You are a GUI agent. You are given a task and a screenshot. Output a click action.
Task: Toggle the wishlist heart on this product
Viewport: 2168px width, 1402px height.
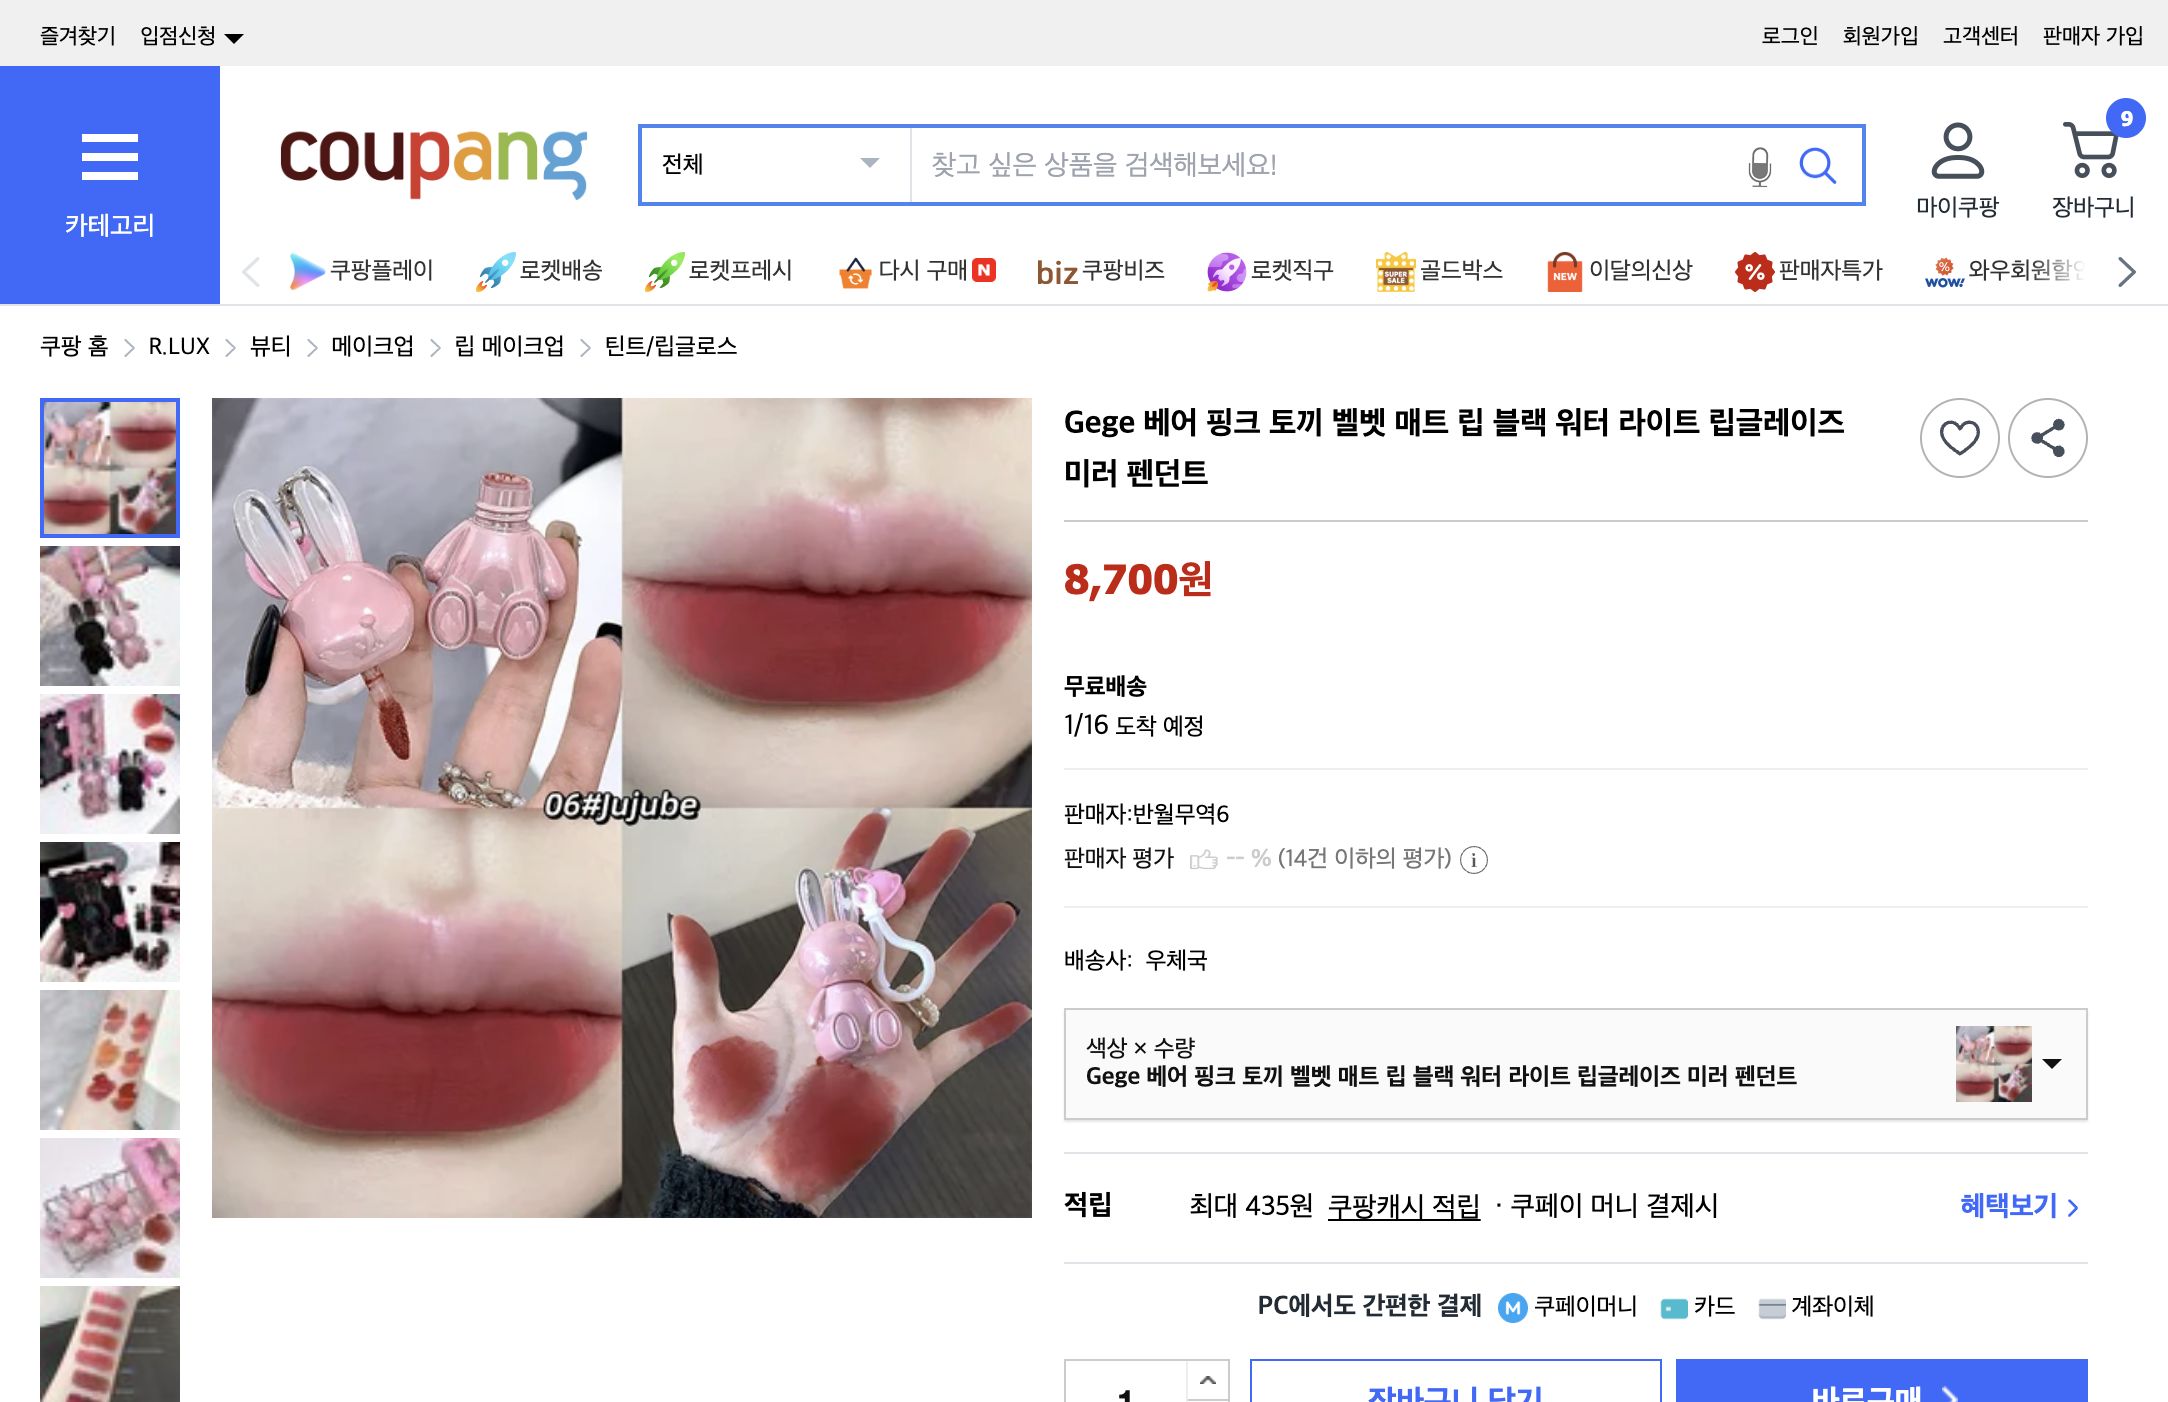(1959, 438)
